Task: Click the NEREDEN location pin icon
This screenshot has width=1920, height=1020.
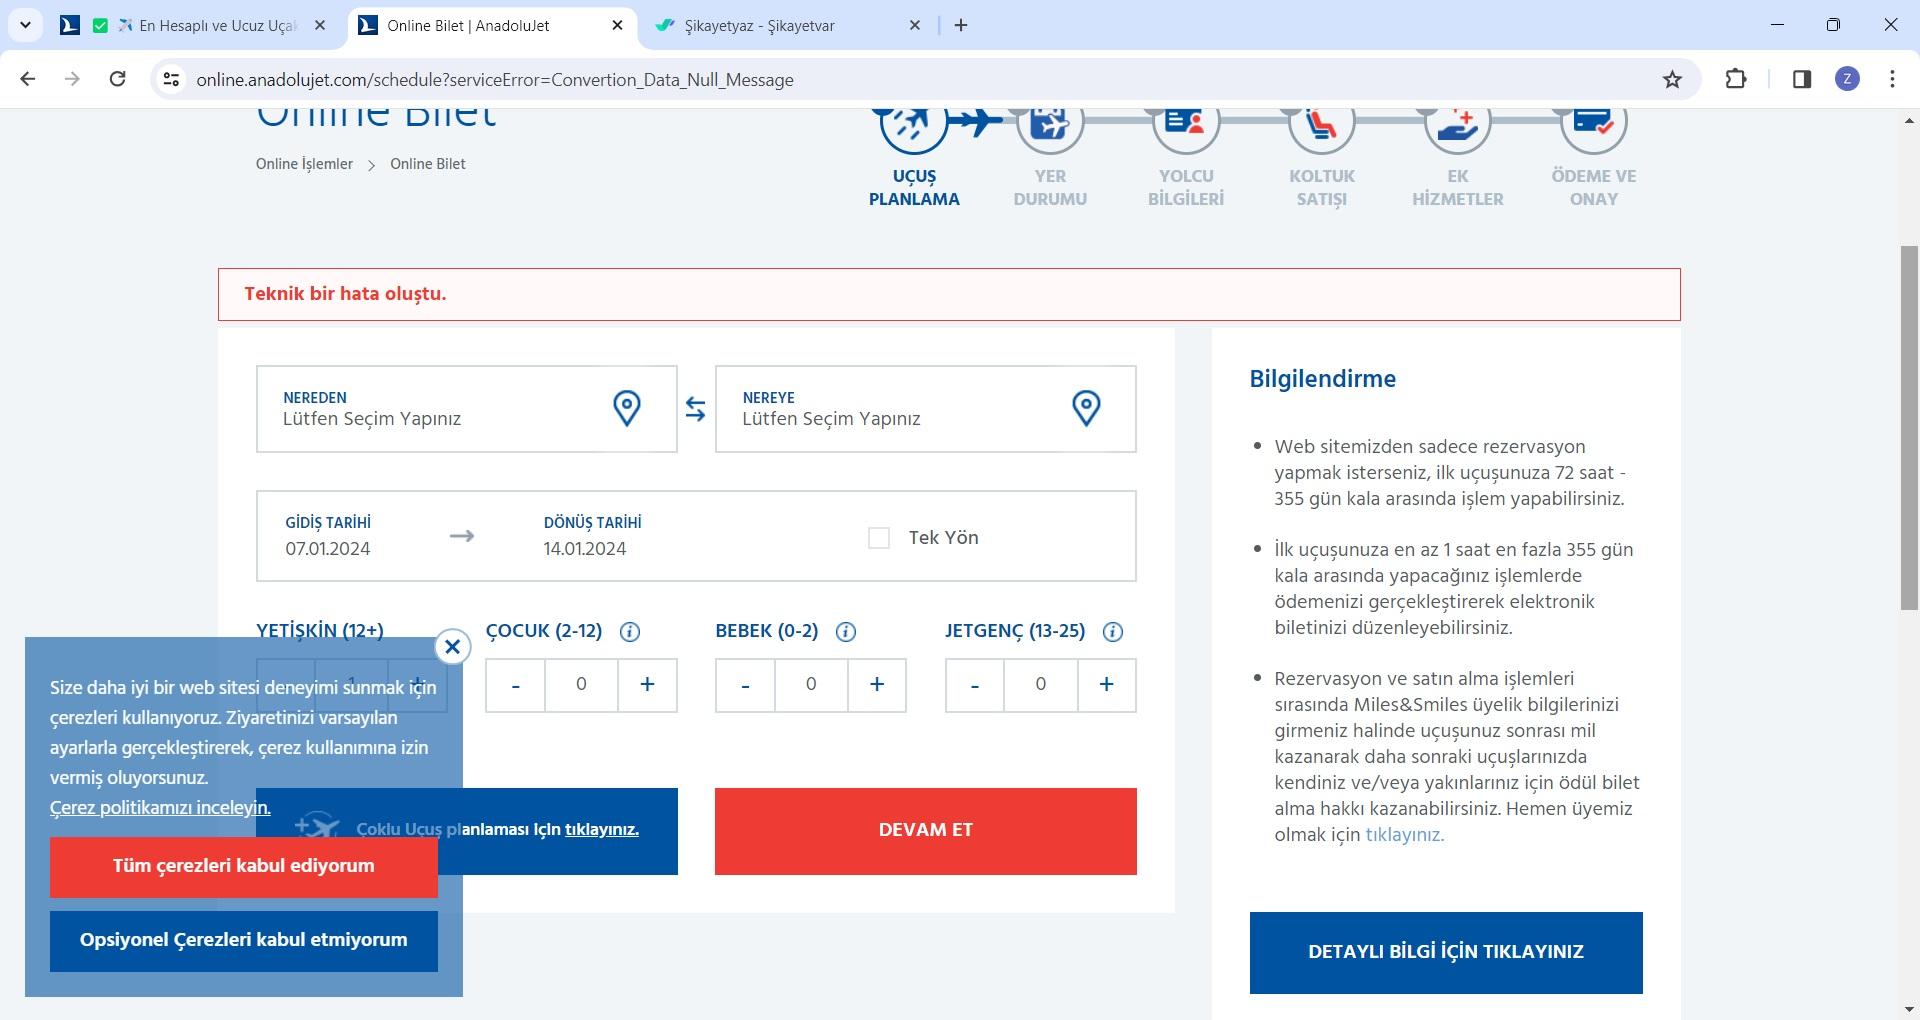Action: click(627, 408)
